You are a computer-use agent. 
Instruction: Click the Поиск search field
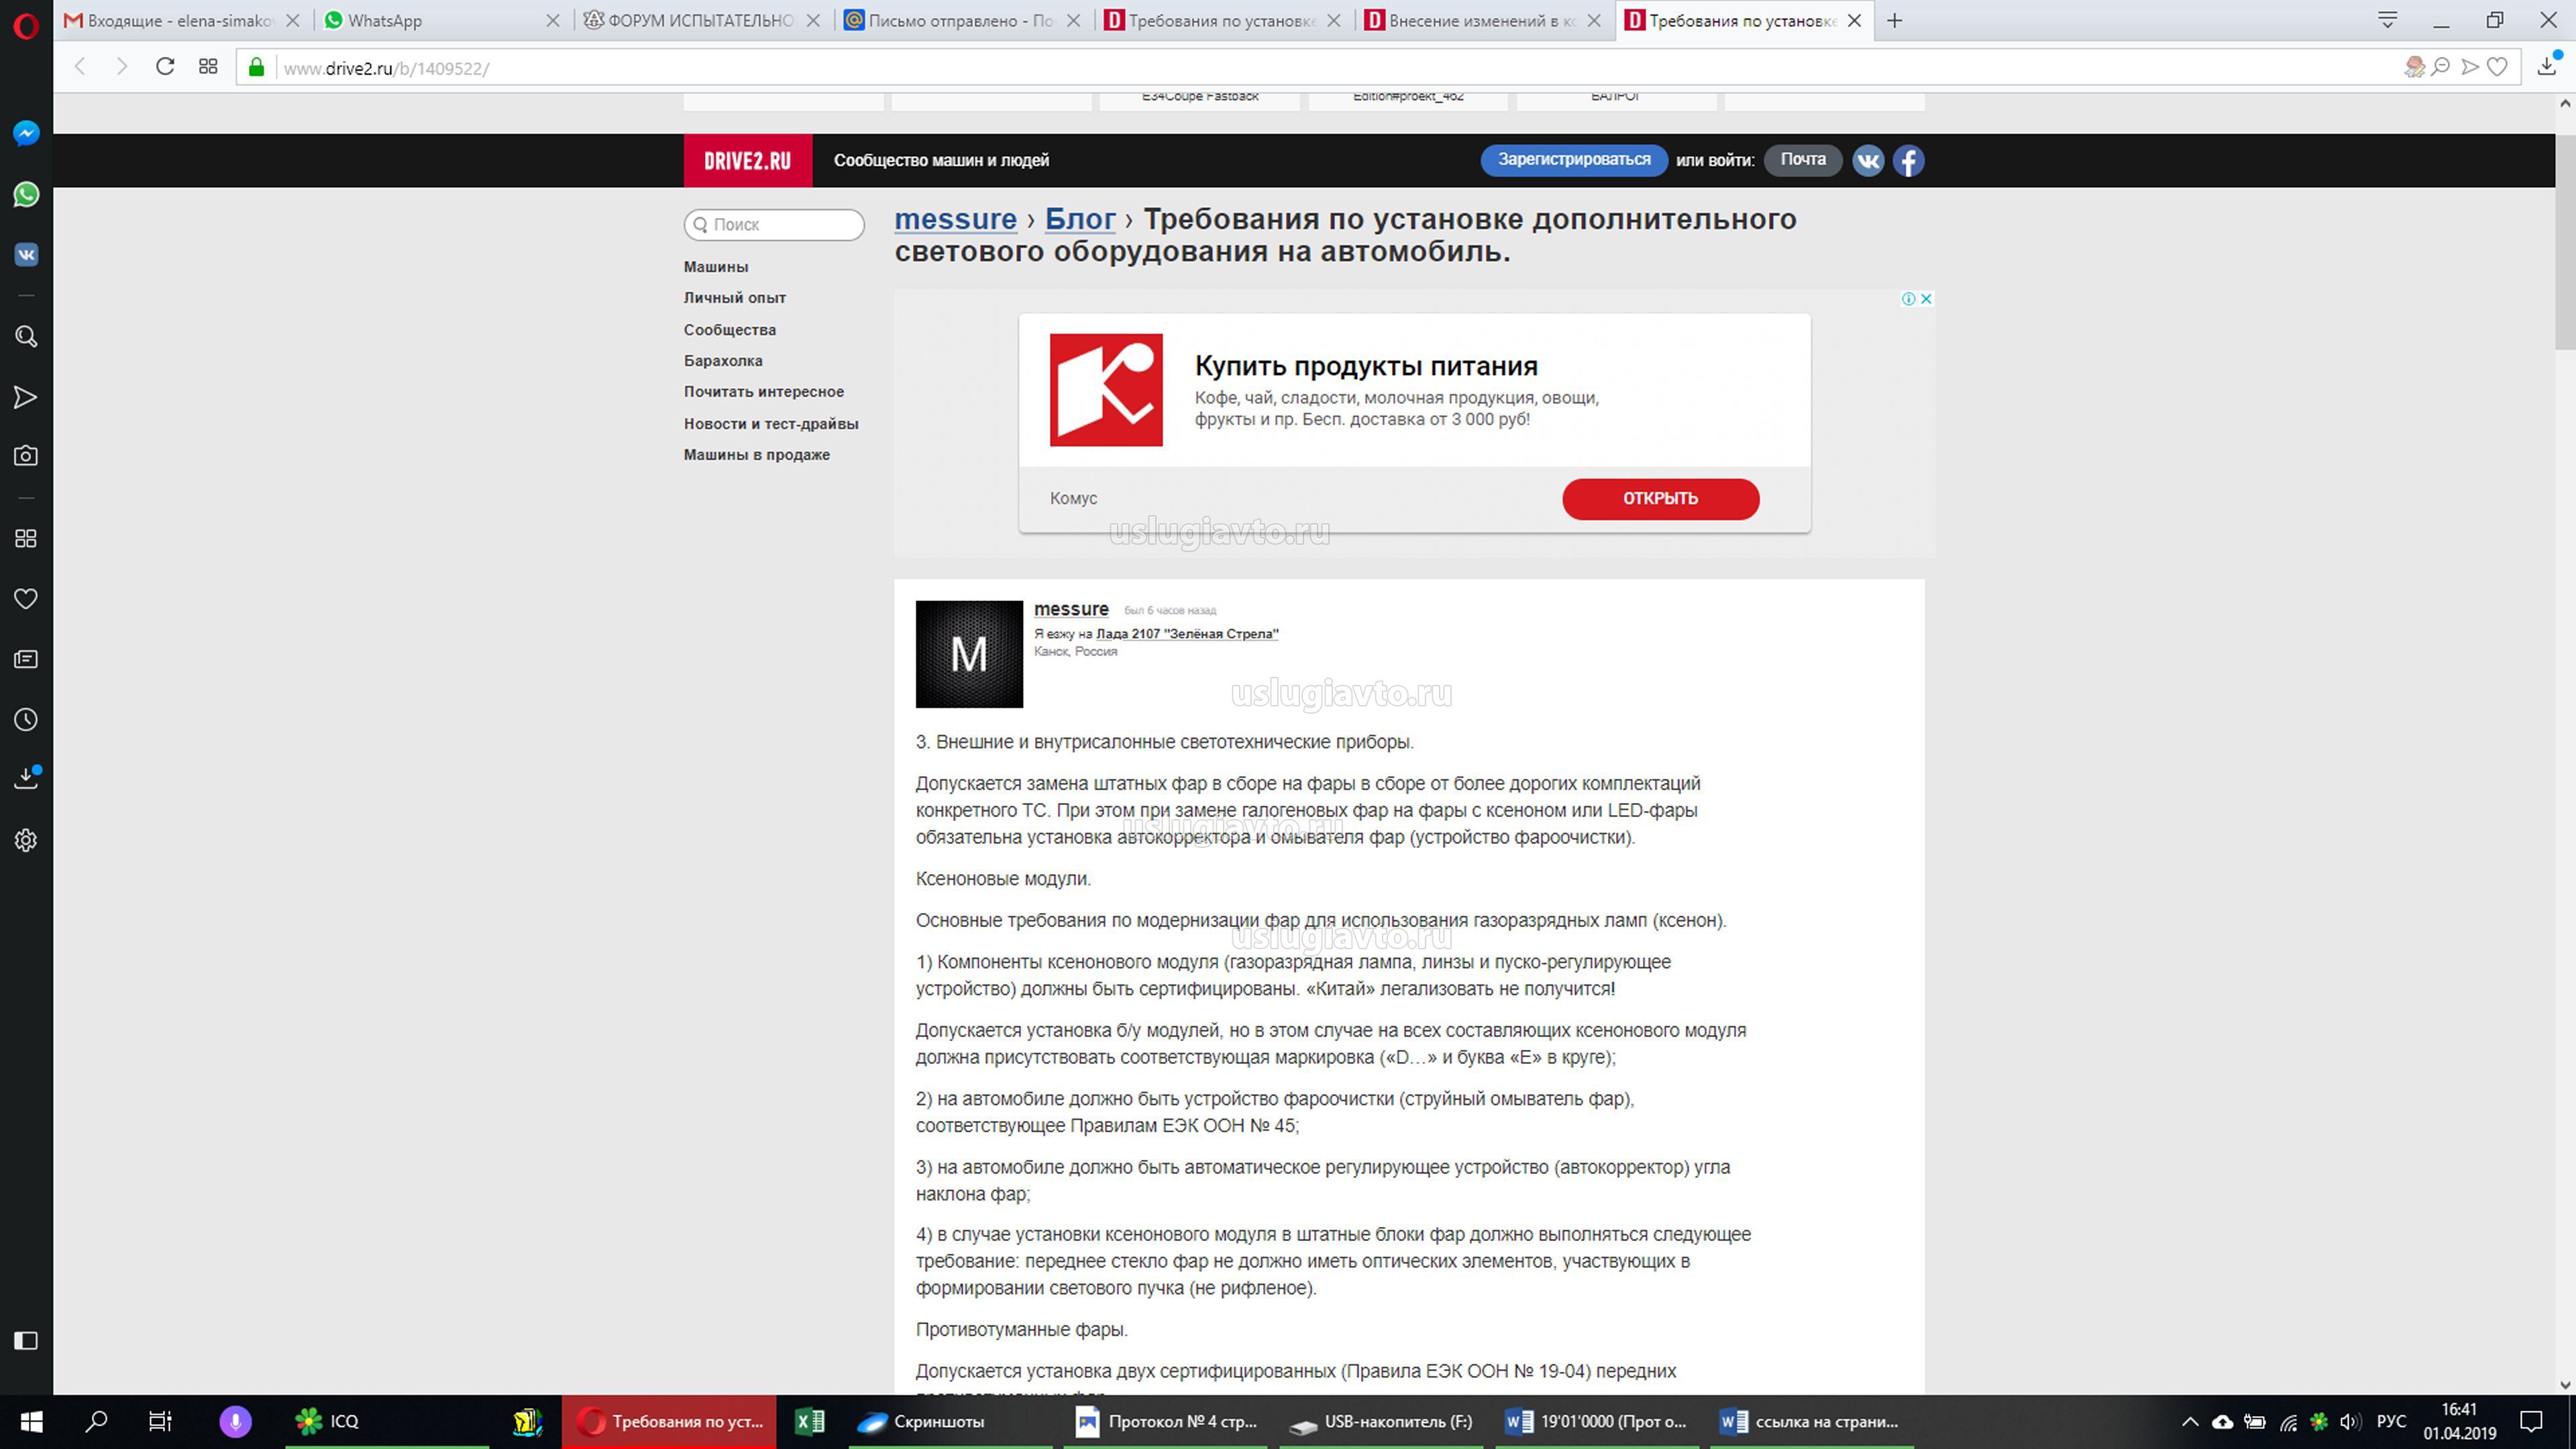(x=775, y=225)
